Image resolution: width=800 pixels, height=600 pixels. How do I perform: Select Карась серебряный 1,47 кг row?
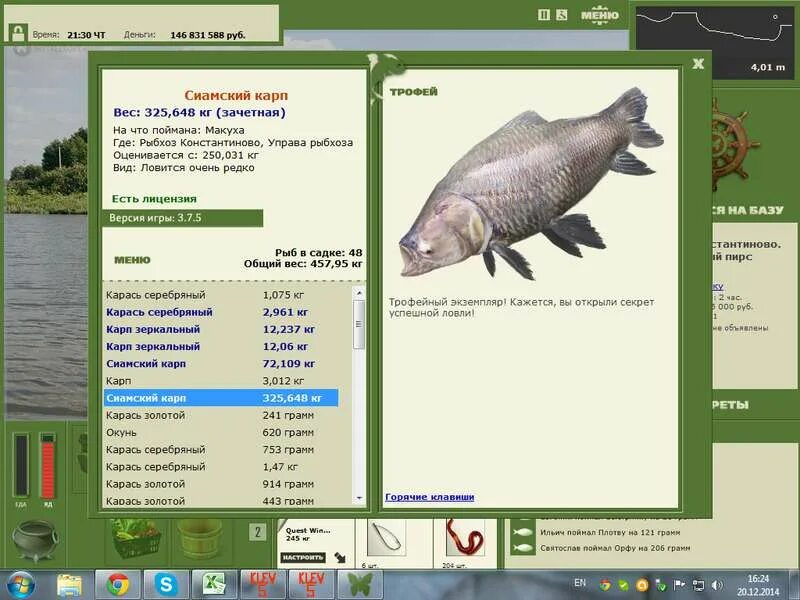point(221,467)
